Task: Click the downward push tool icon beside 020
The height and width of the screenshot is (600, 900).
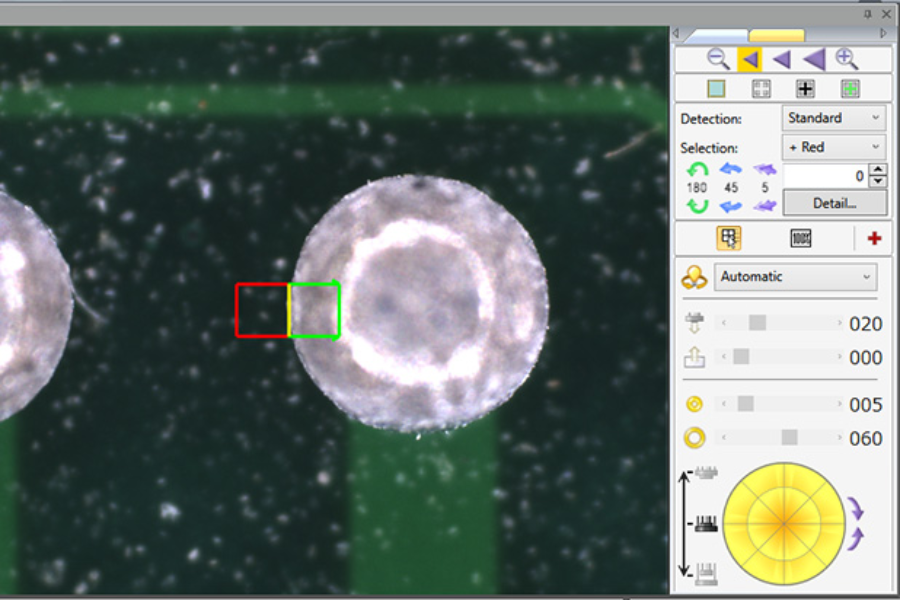Action: tap(695, 323)
